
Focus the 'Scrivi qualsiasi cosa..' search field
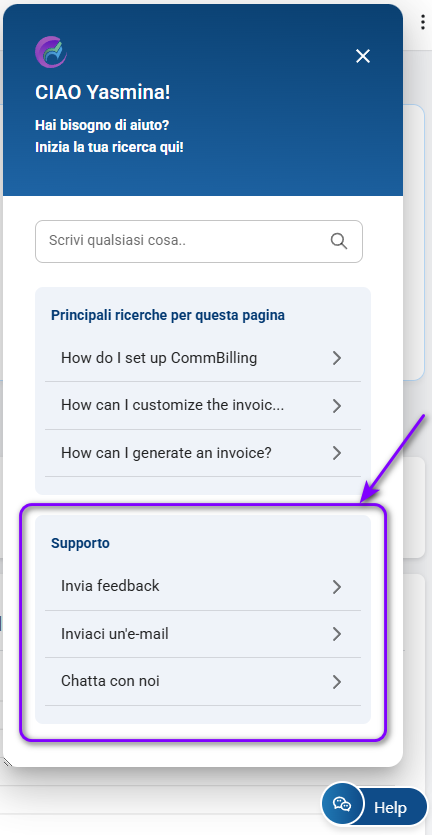(199, 241)
